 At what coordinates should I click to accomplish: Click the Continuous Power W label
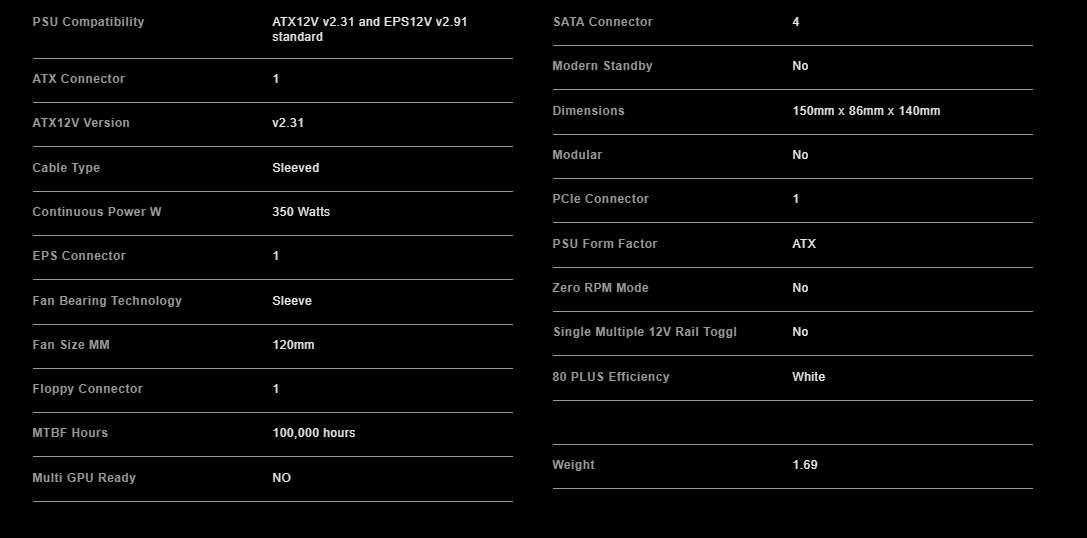tap(96, 212)
